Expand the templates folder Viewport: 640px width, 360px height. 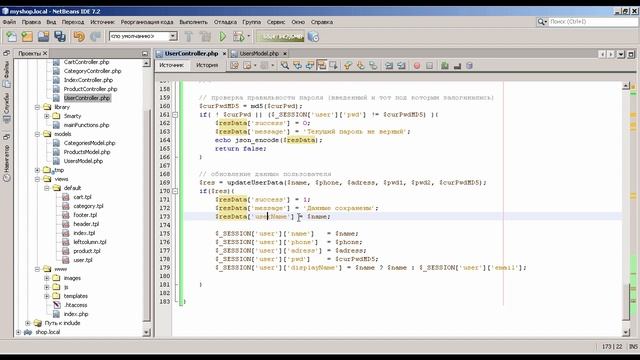pos(47,296)
